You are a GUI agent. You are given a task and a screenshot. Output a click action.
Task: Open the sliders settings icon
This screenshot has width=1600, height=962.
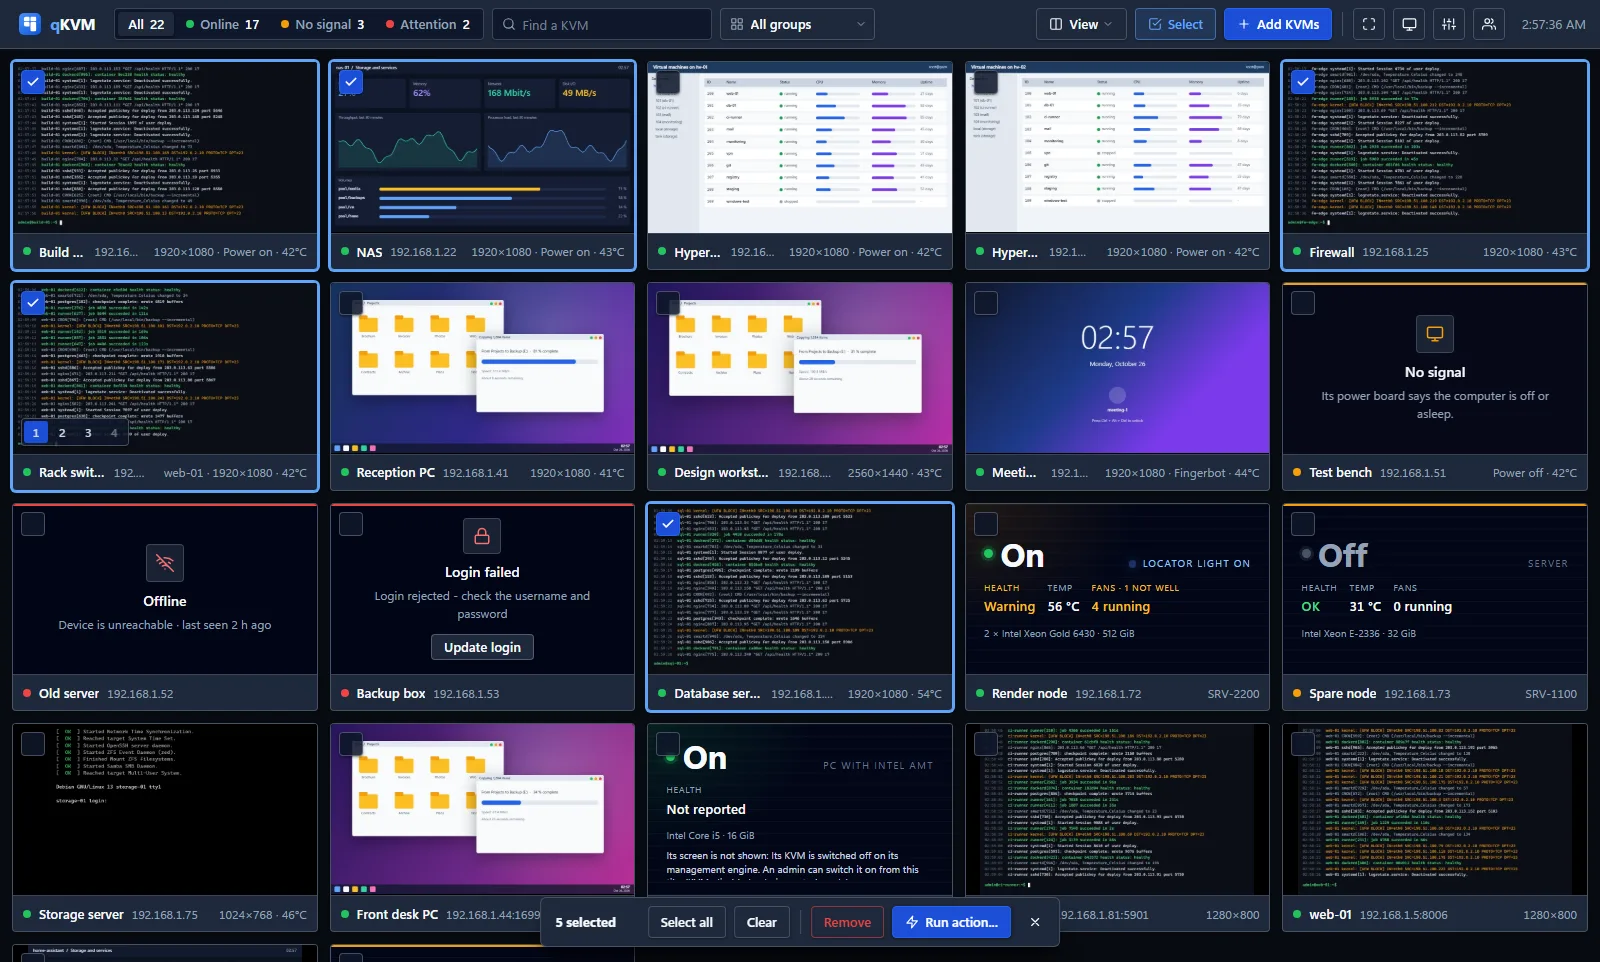pyautogui.click(x=1449, y=24)
